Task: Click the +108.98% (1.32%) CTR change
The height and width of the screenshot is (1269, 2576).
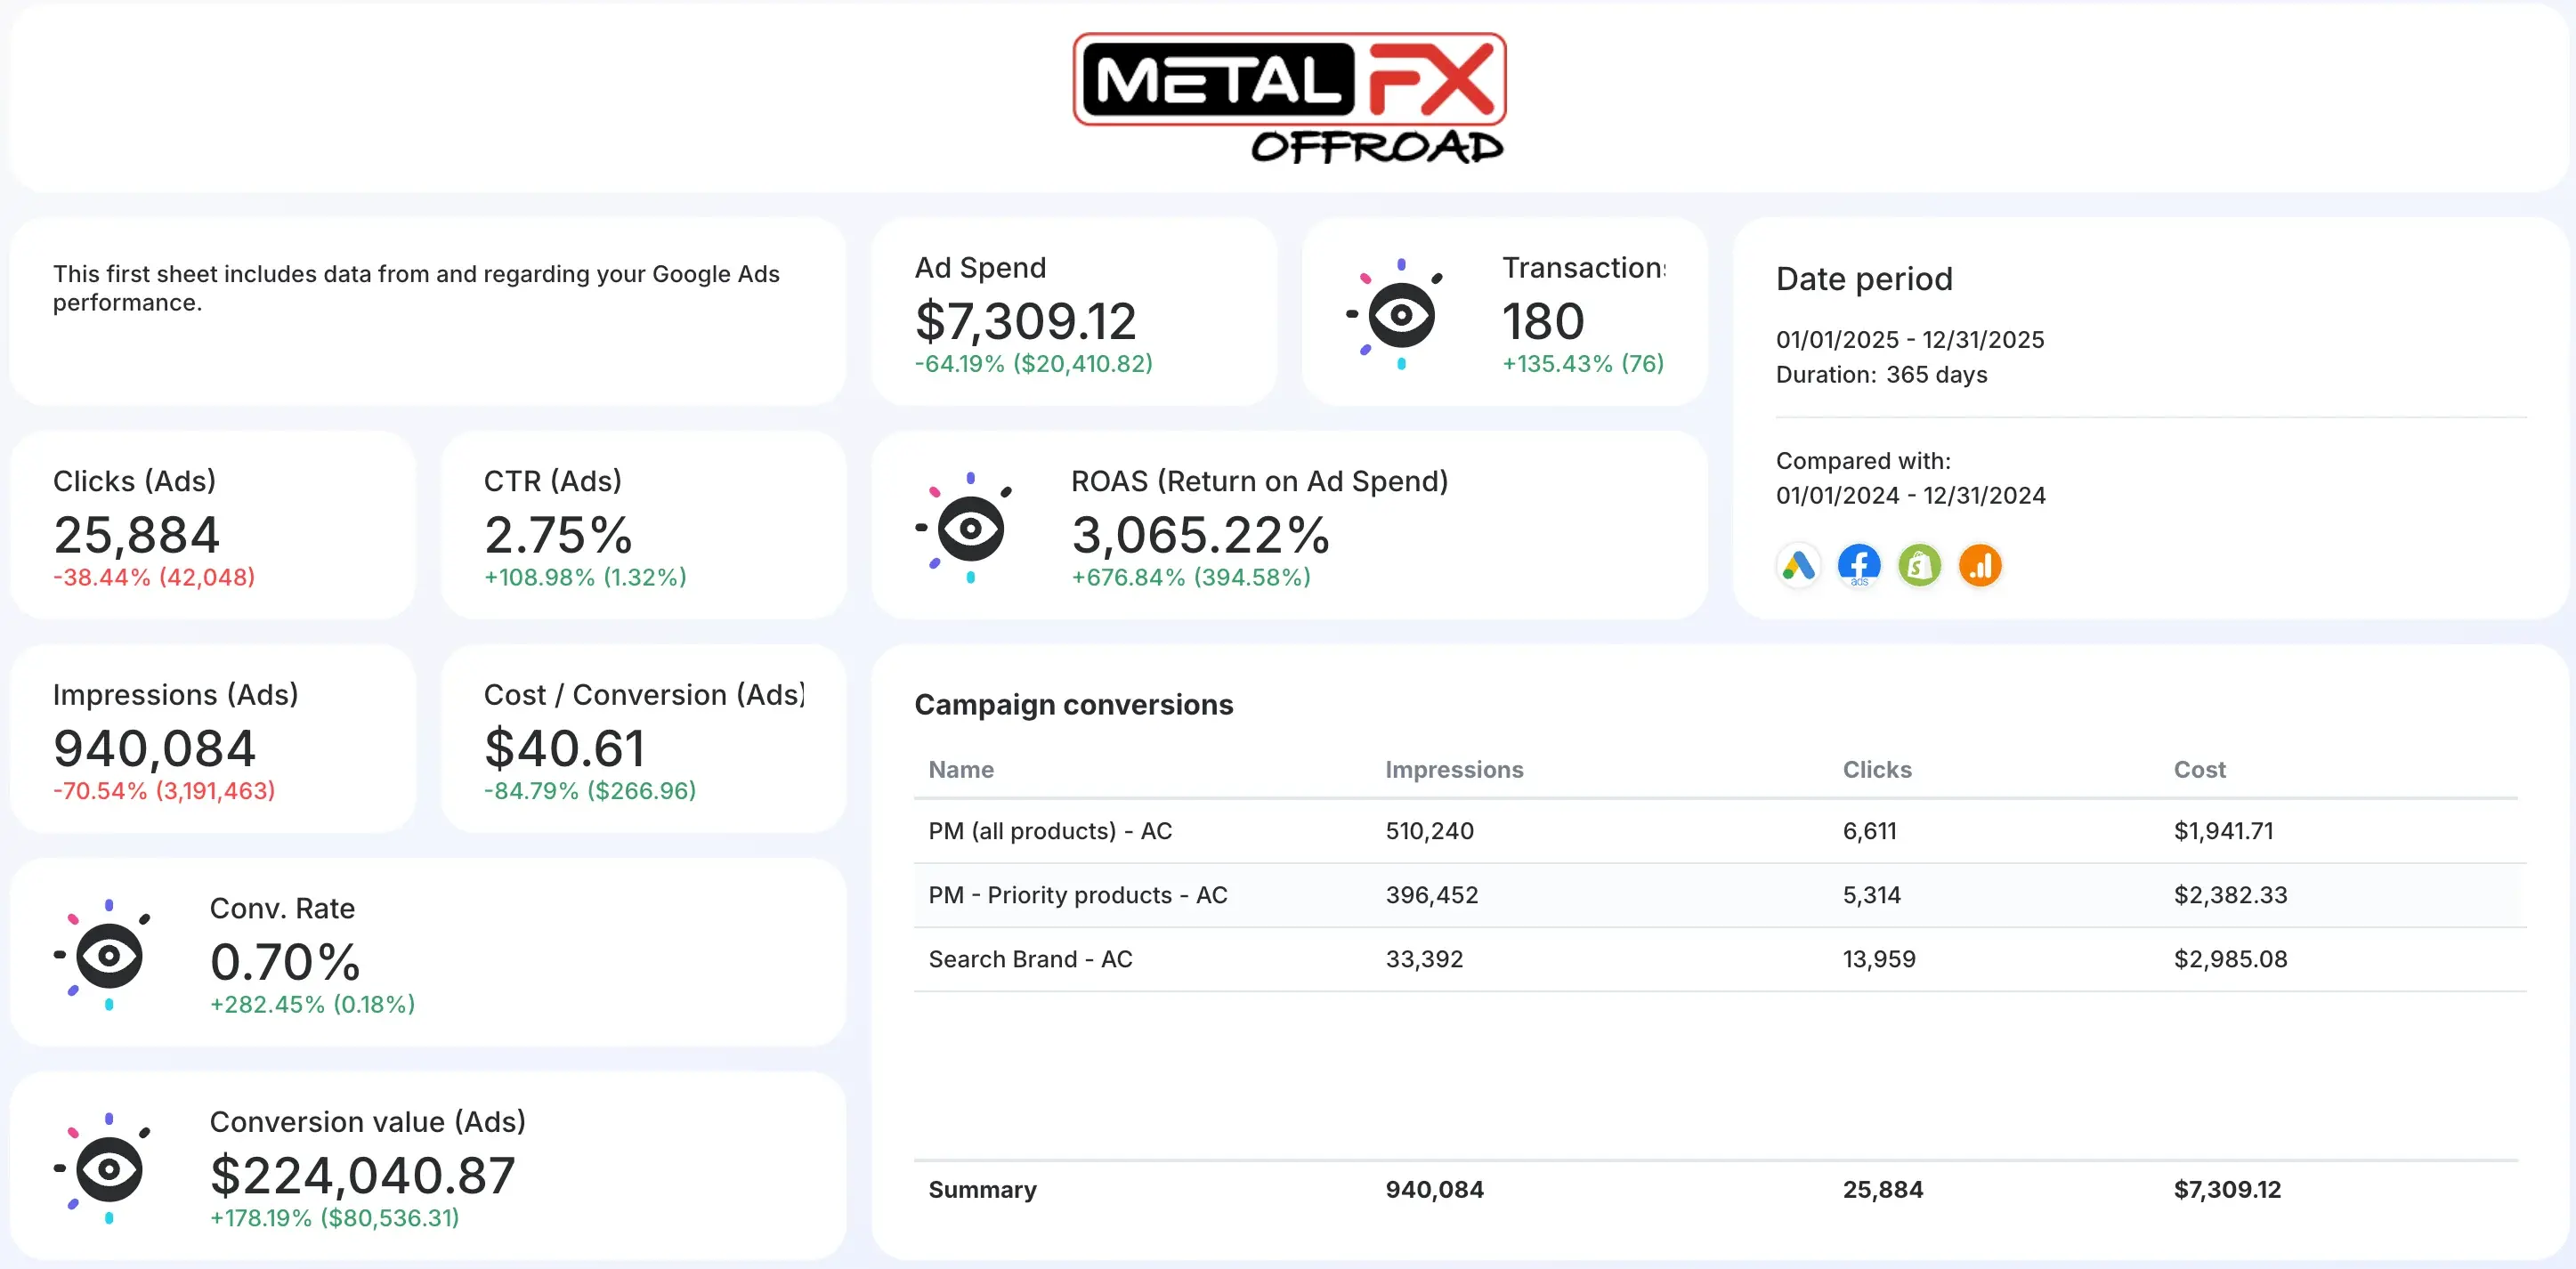Action: coord(585,578)
